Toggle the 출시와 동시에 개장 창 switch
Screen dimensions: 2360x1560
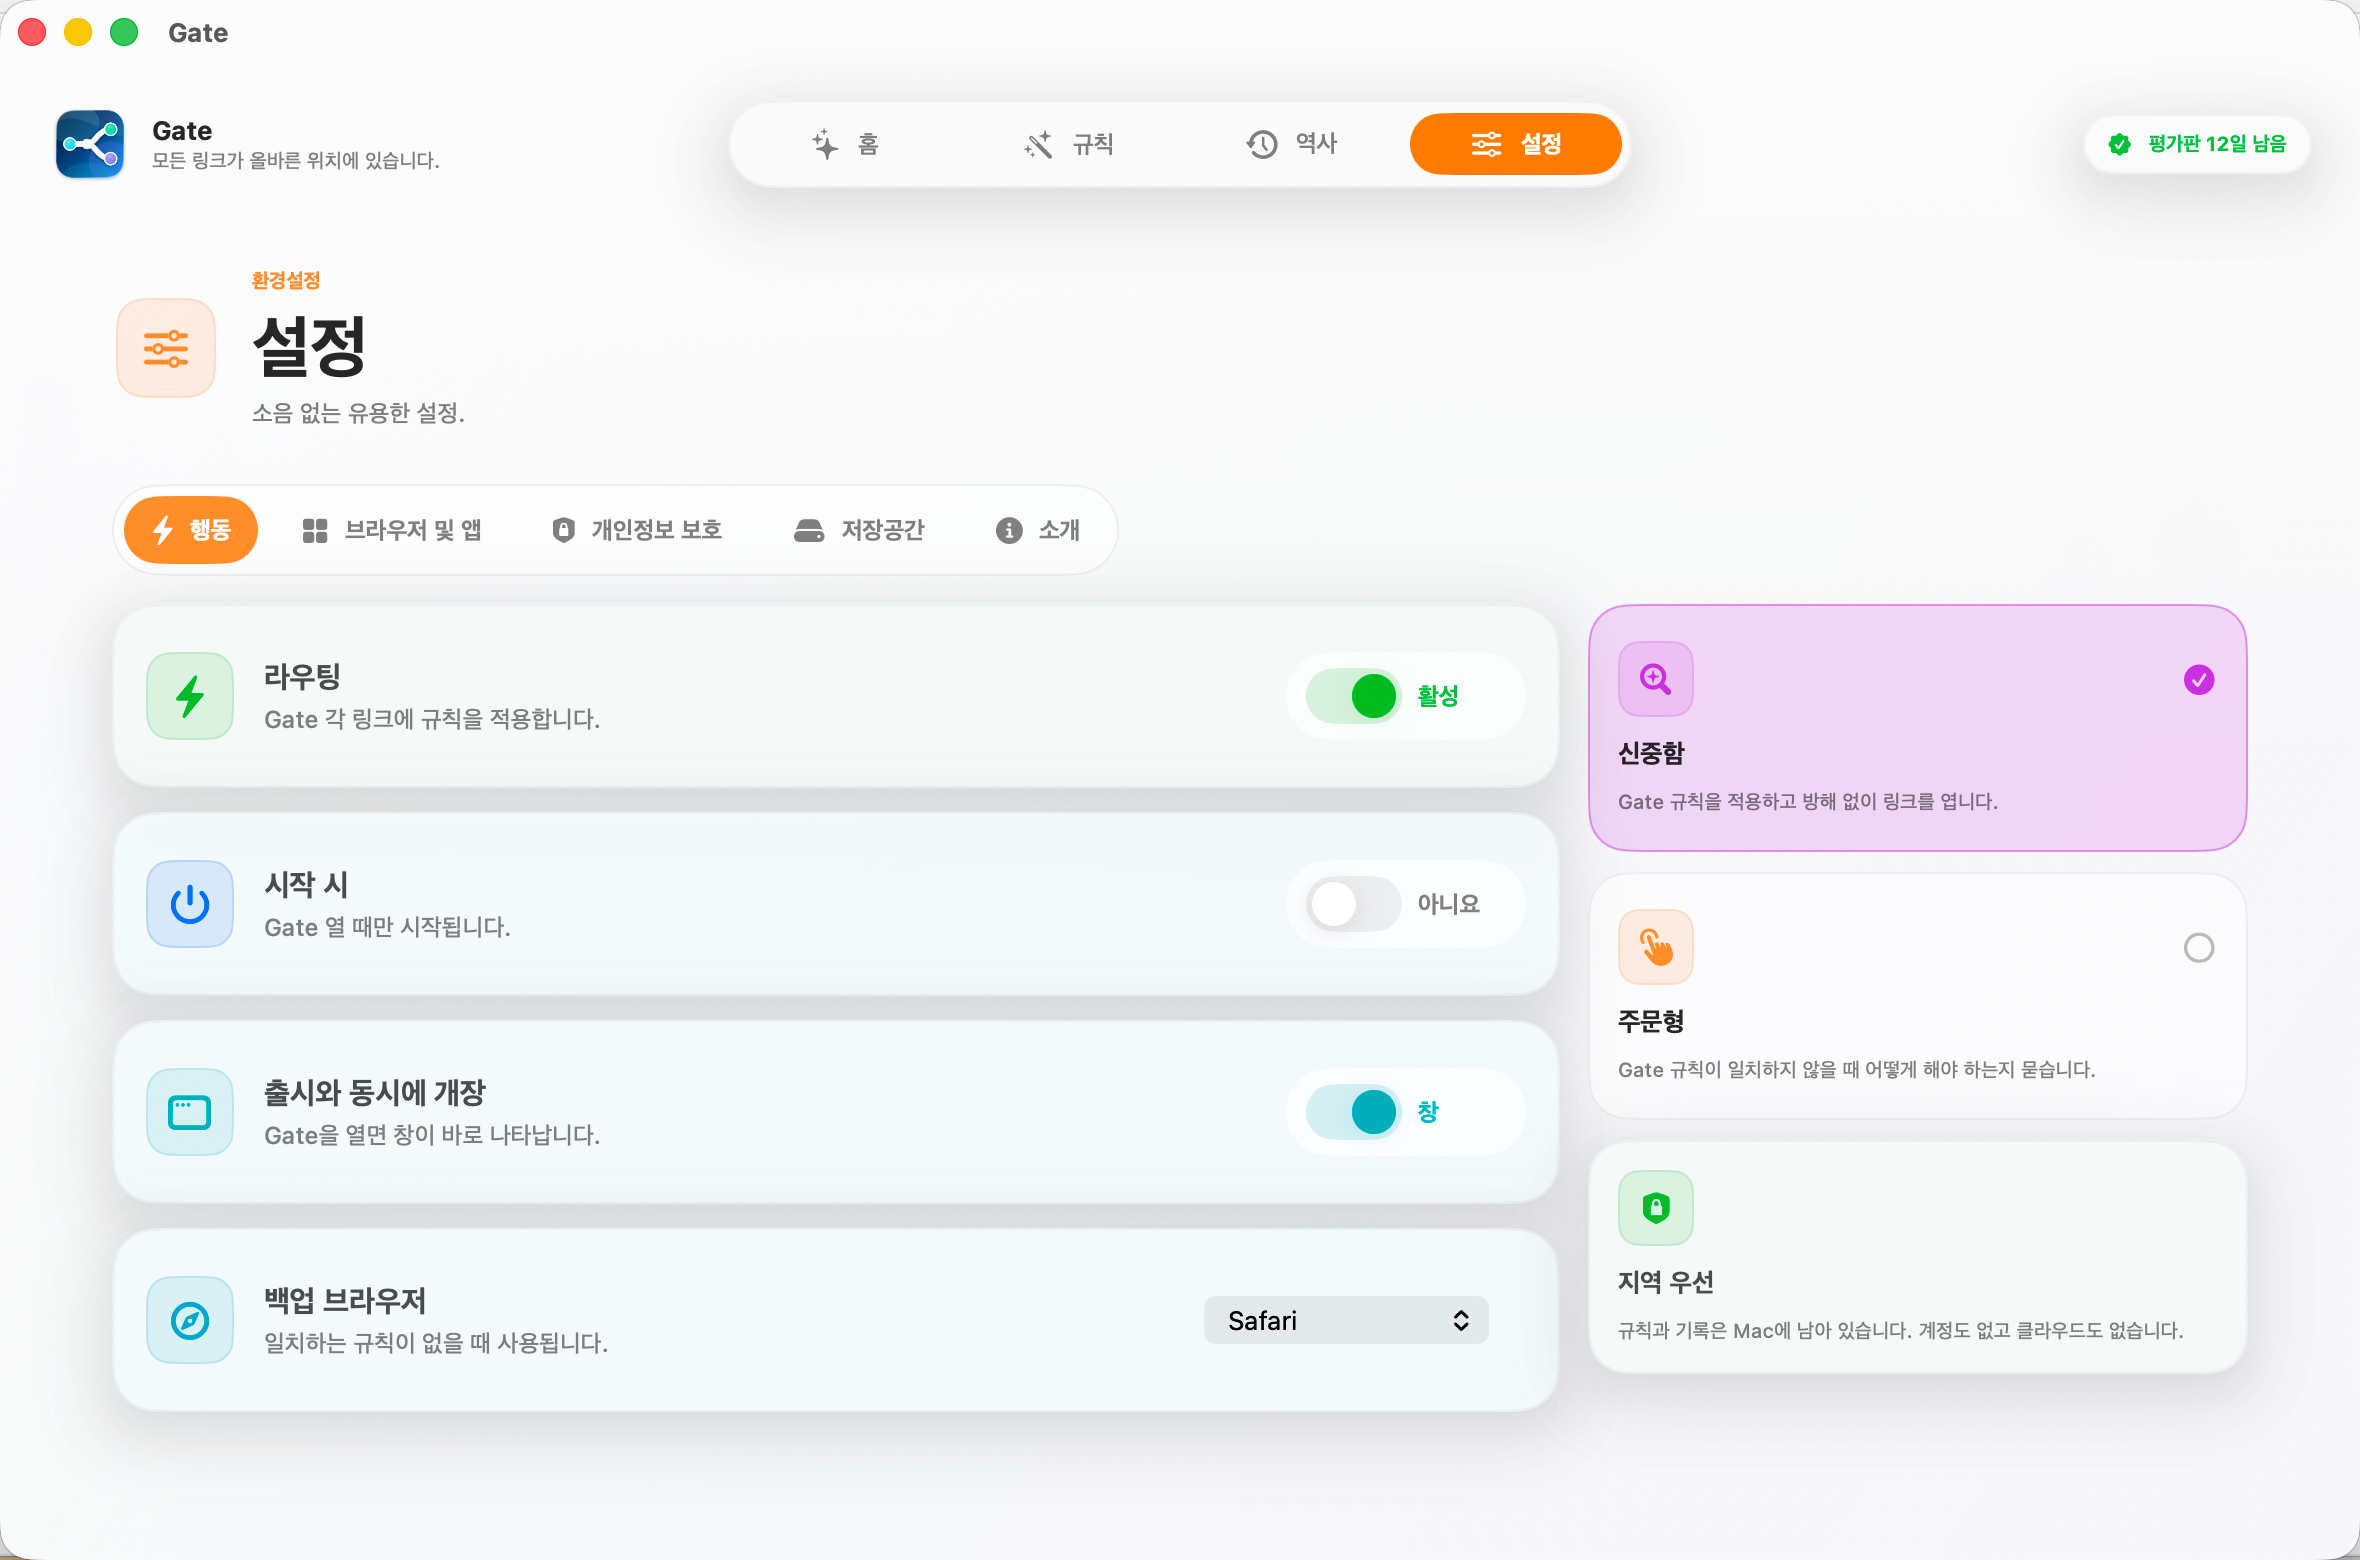[1354, 1112]
